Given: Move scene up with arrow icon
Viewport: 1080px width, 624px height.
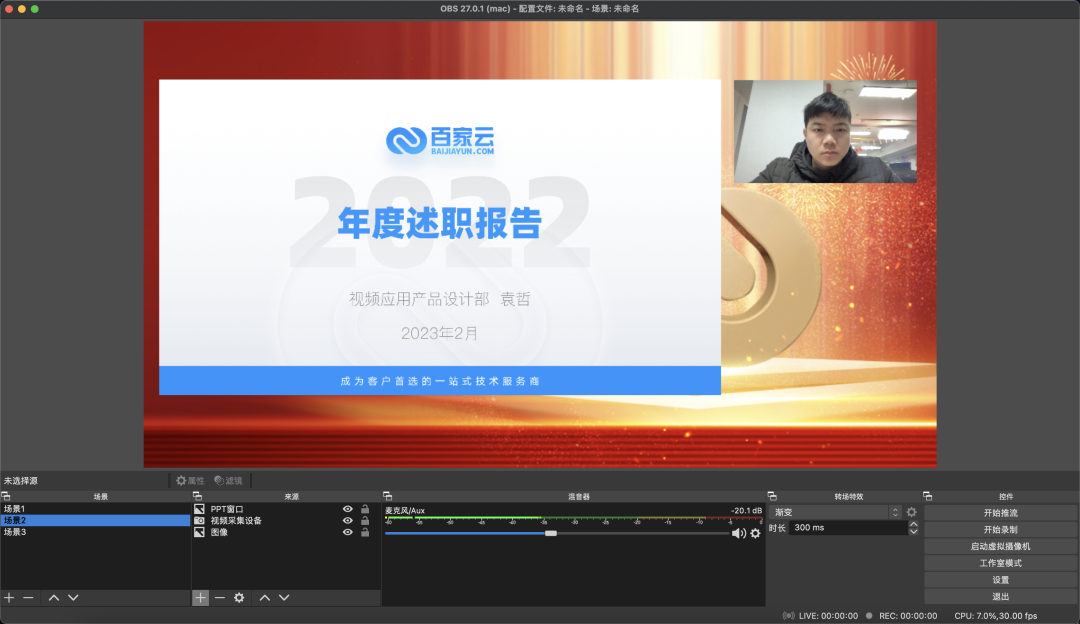Looking at the screenshot, I should pos(54,597).
